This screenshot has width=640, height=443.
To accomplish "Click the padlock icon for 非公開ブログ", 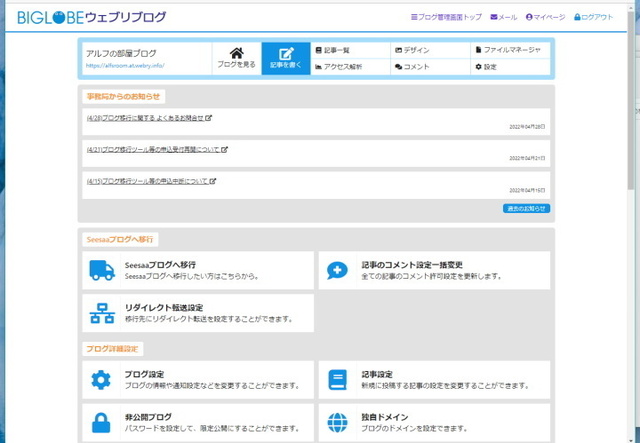I will point(101,423).
